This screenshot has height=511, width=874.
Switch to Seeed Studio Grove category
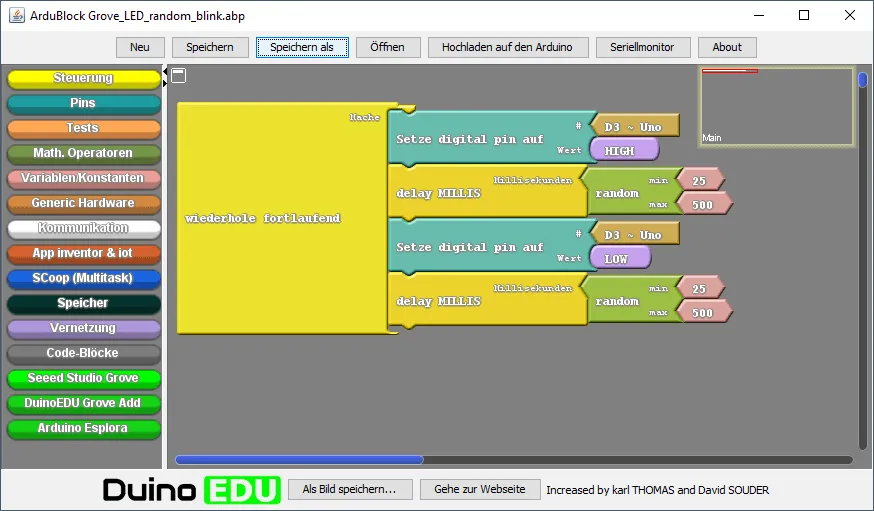click(83, 378)
